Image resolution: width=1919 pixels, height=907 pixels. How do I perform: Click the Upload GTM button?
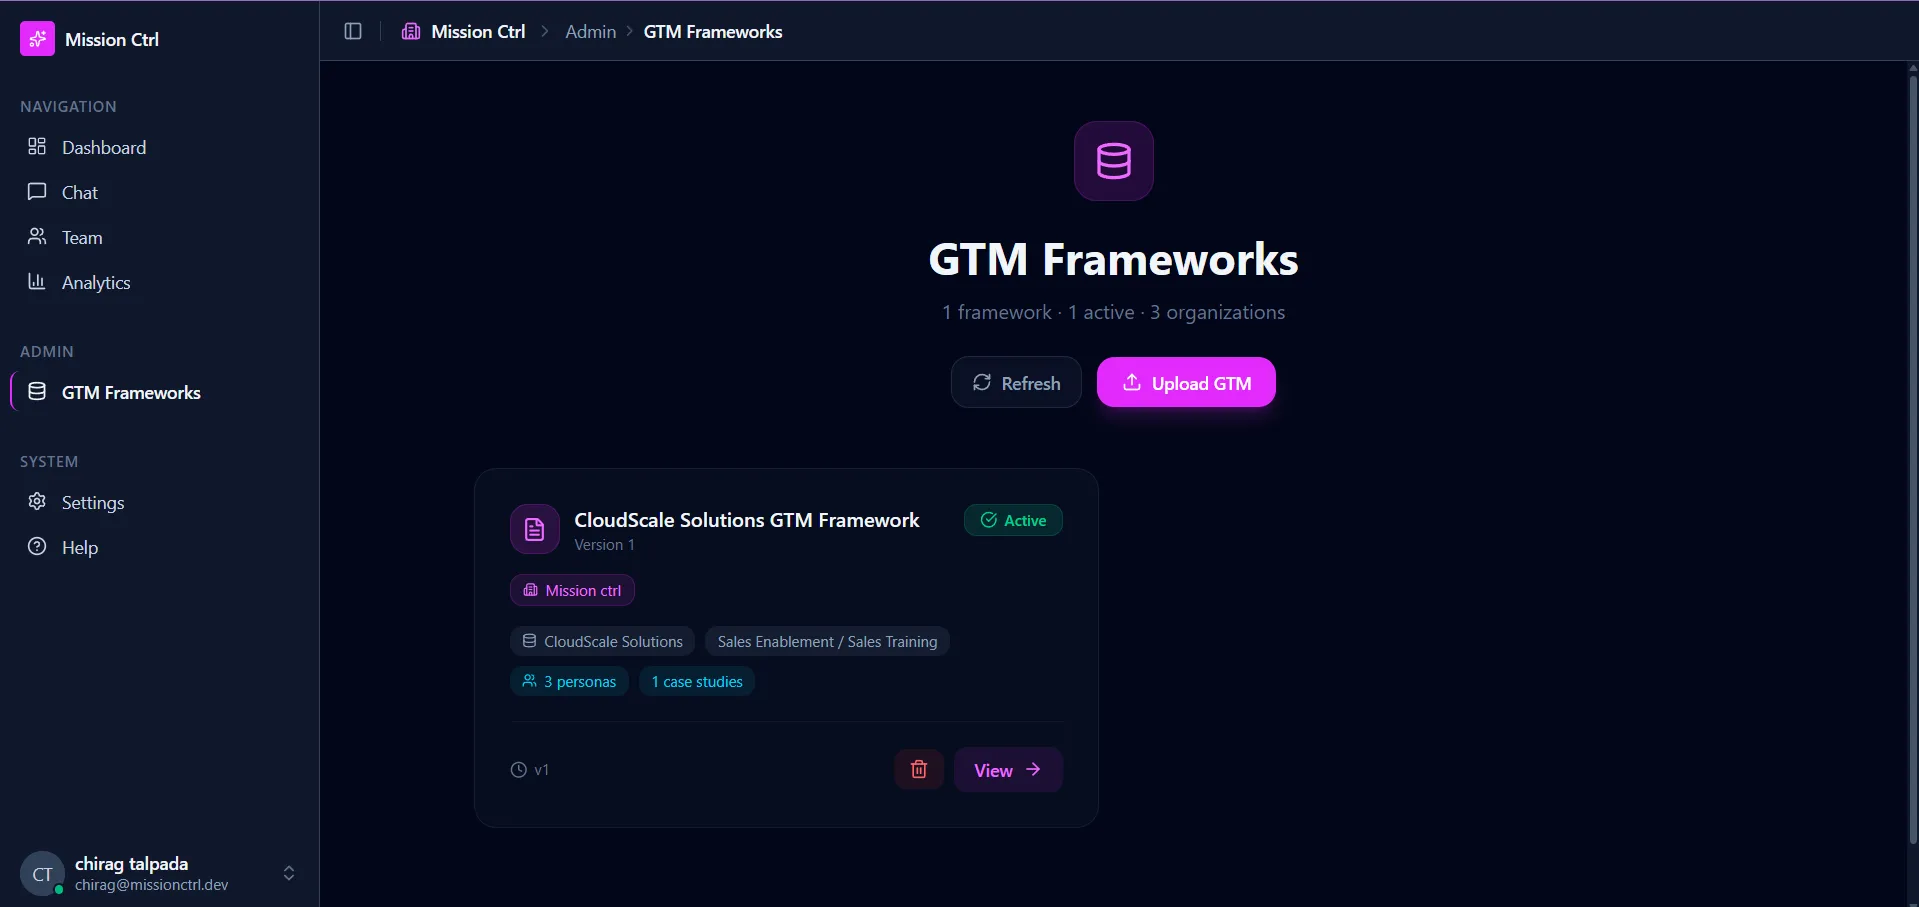click(x=1186, y=382)
